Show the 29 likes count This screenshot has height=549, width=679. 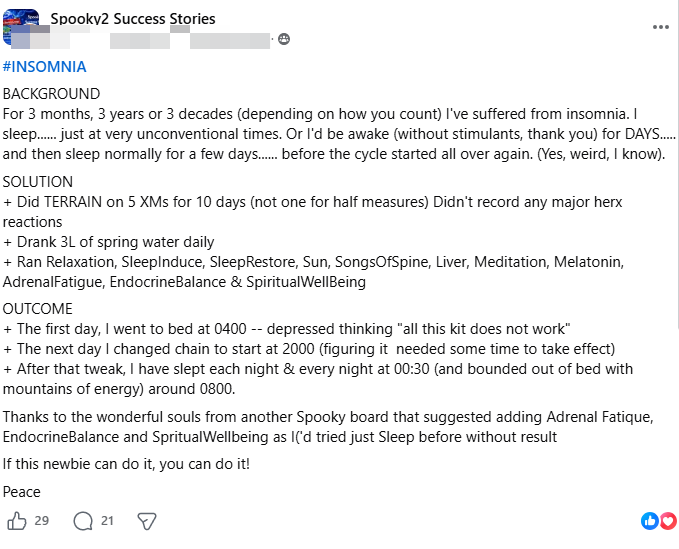42,520
